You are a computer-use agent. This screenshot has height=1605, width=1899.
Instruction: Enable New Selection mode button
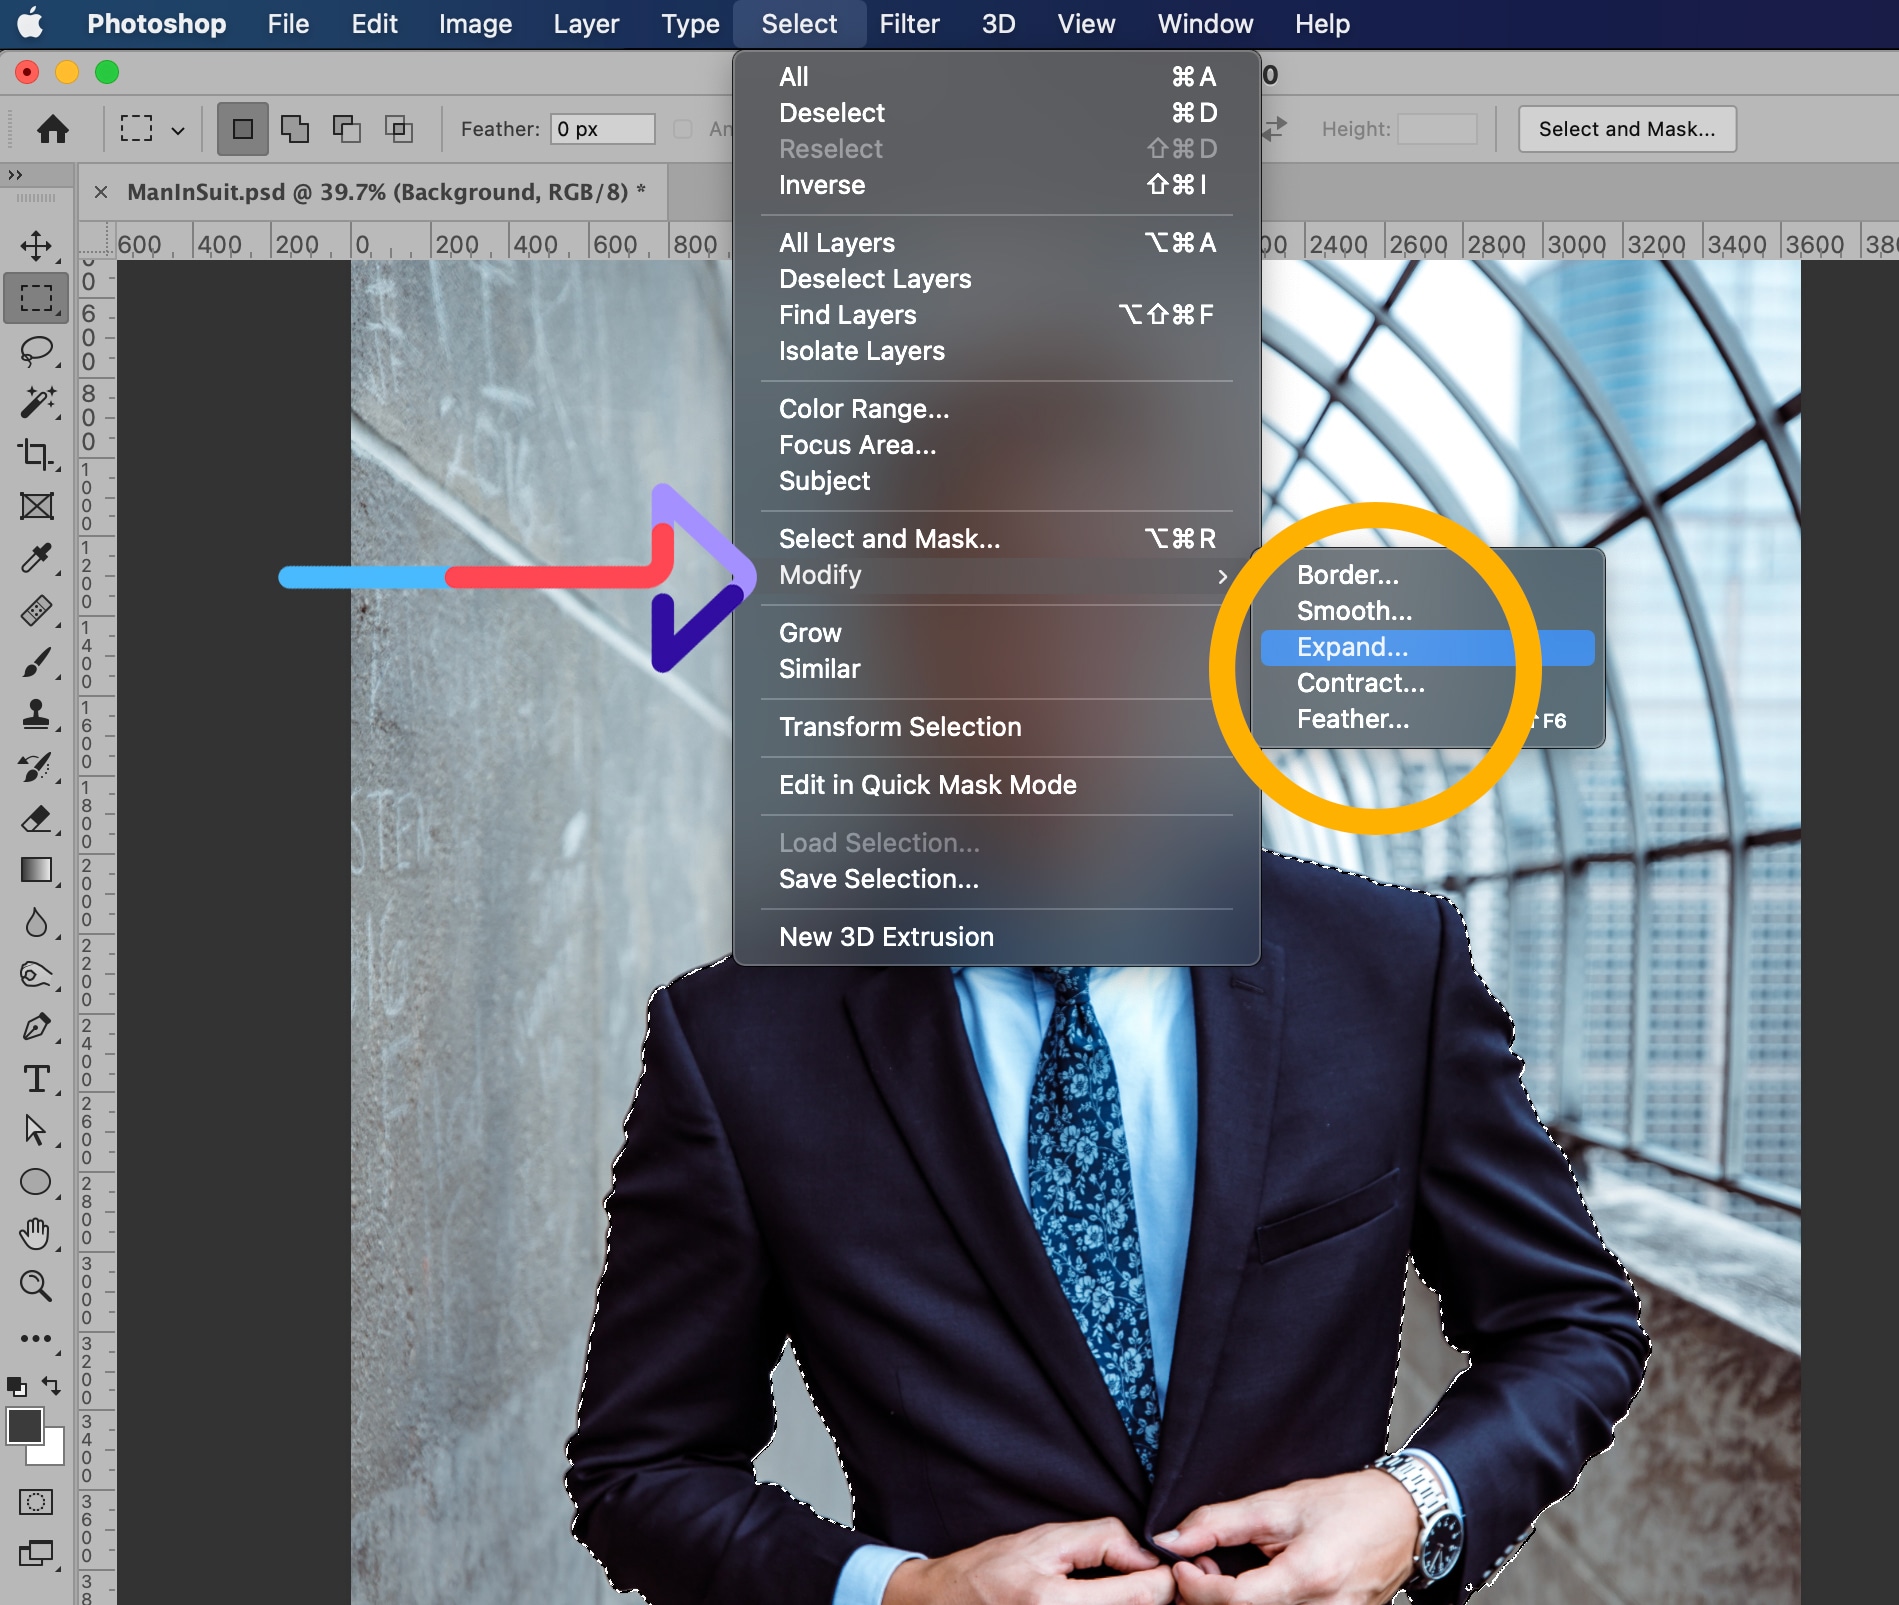click(242, 129)
